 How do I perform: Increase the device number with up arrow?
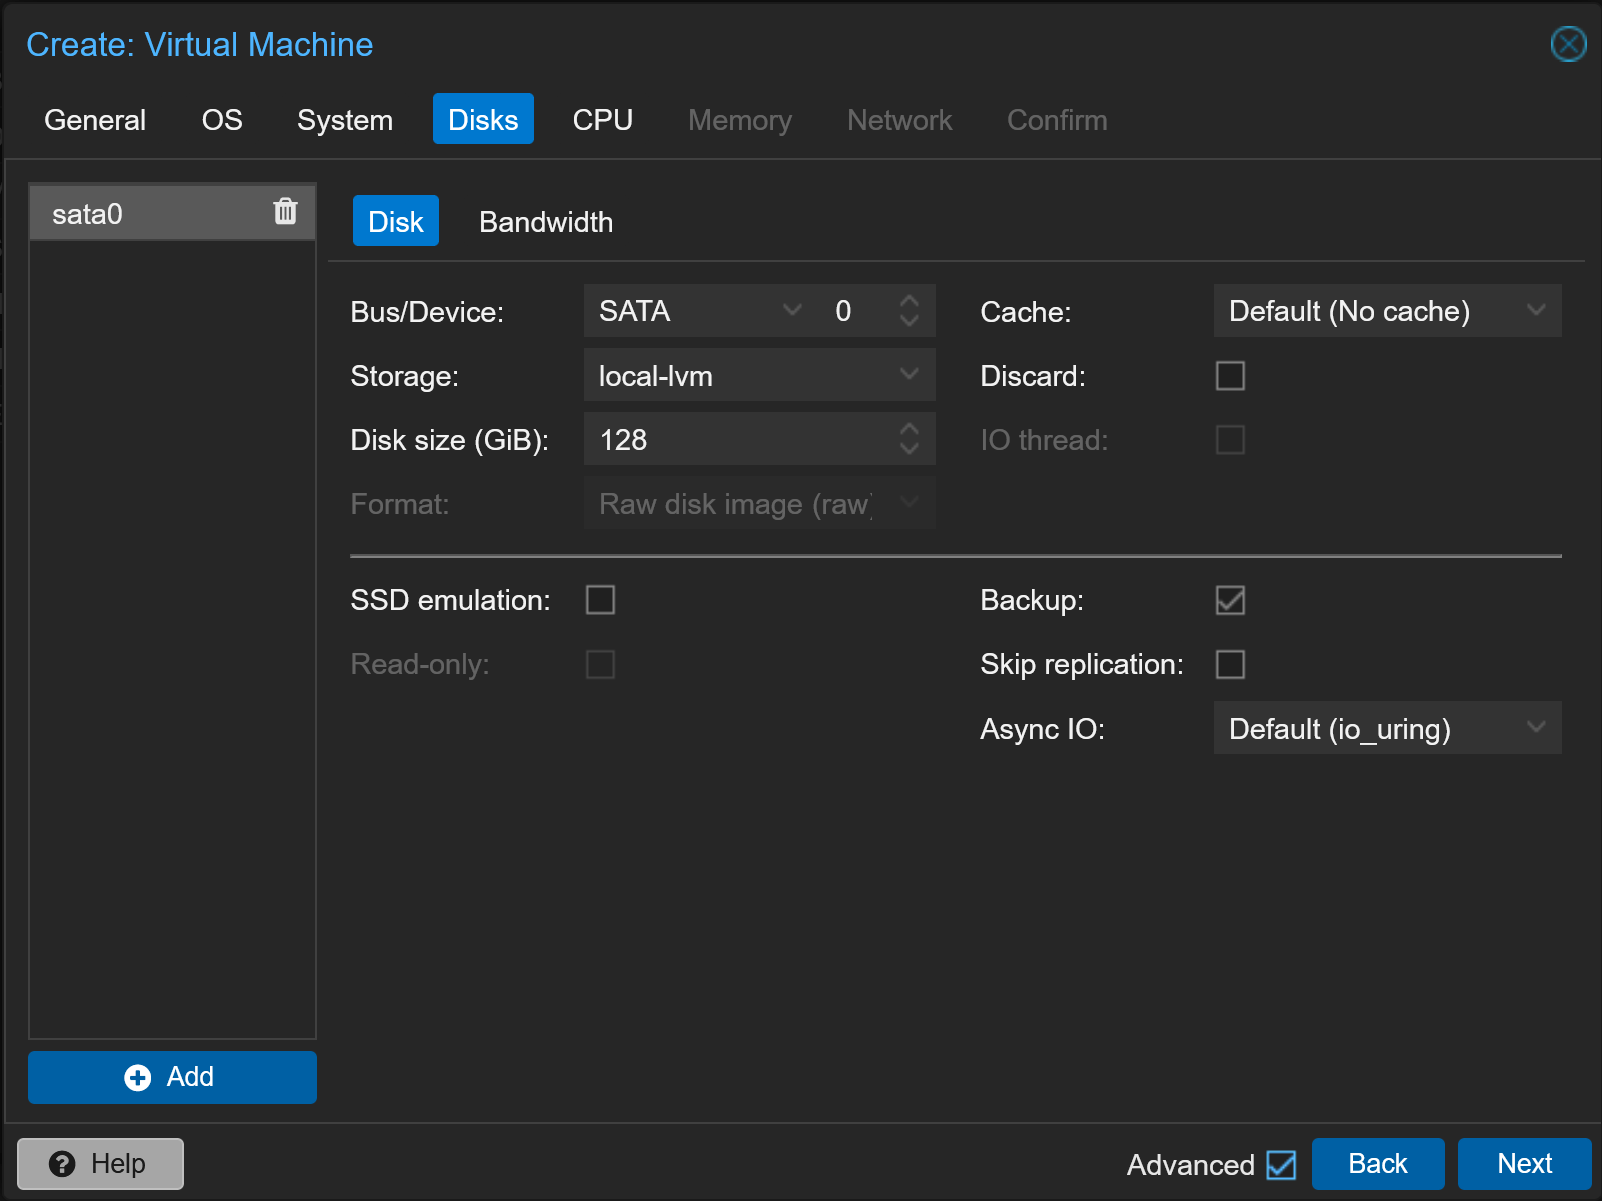[909, 300]
